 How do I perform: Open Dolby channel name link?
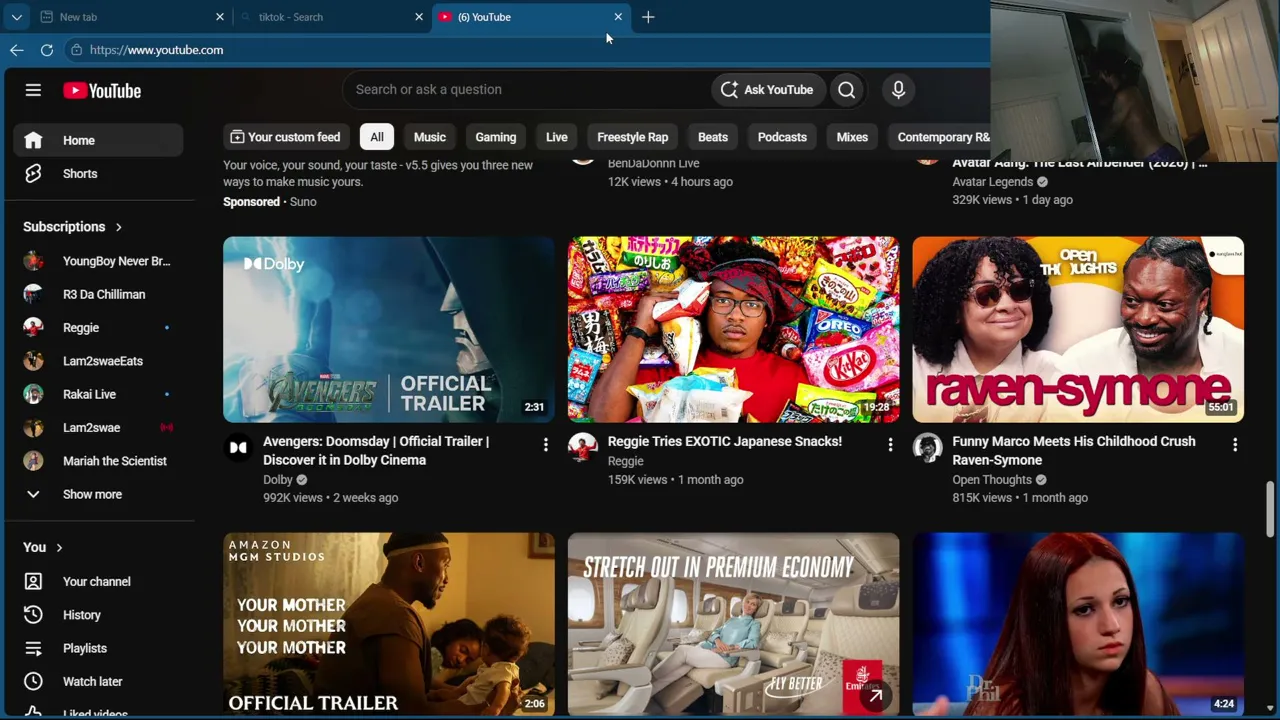[x=278, y=480]
